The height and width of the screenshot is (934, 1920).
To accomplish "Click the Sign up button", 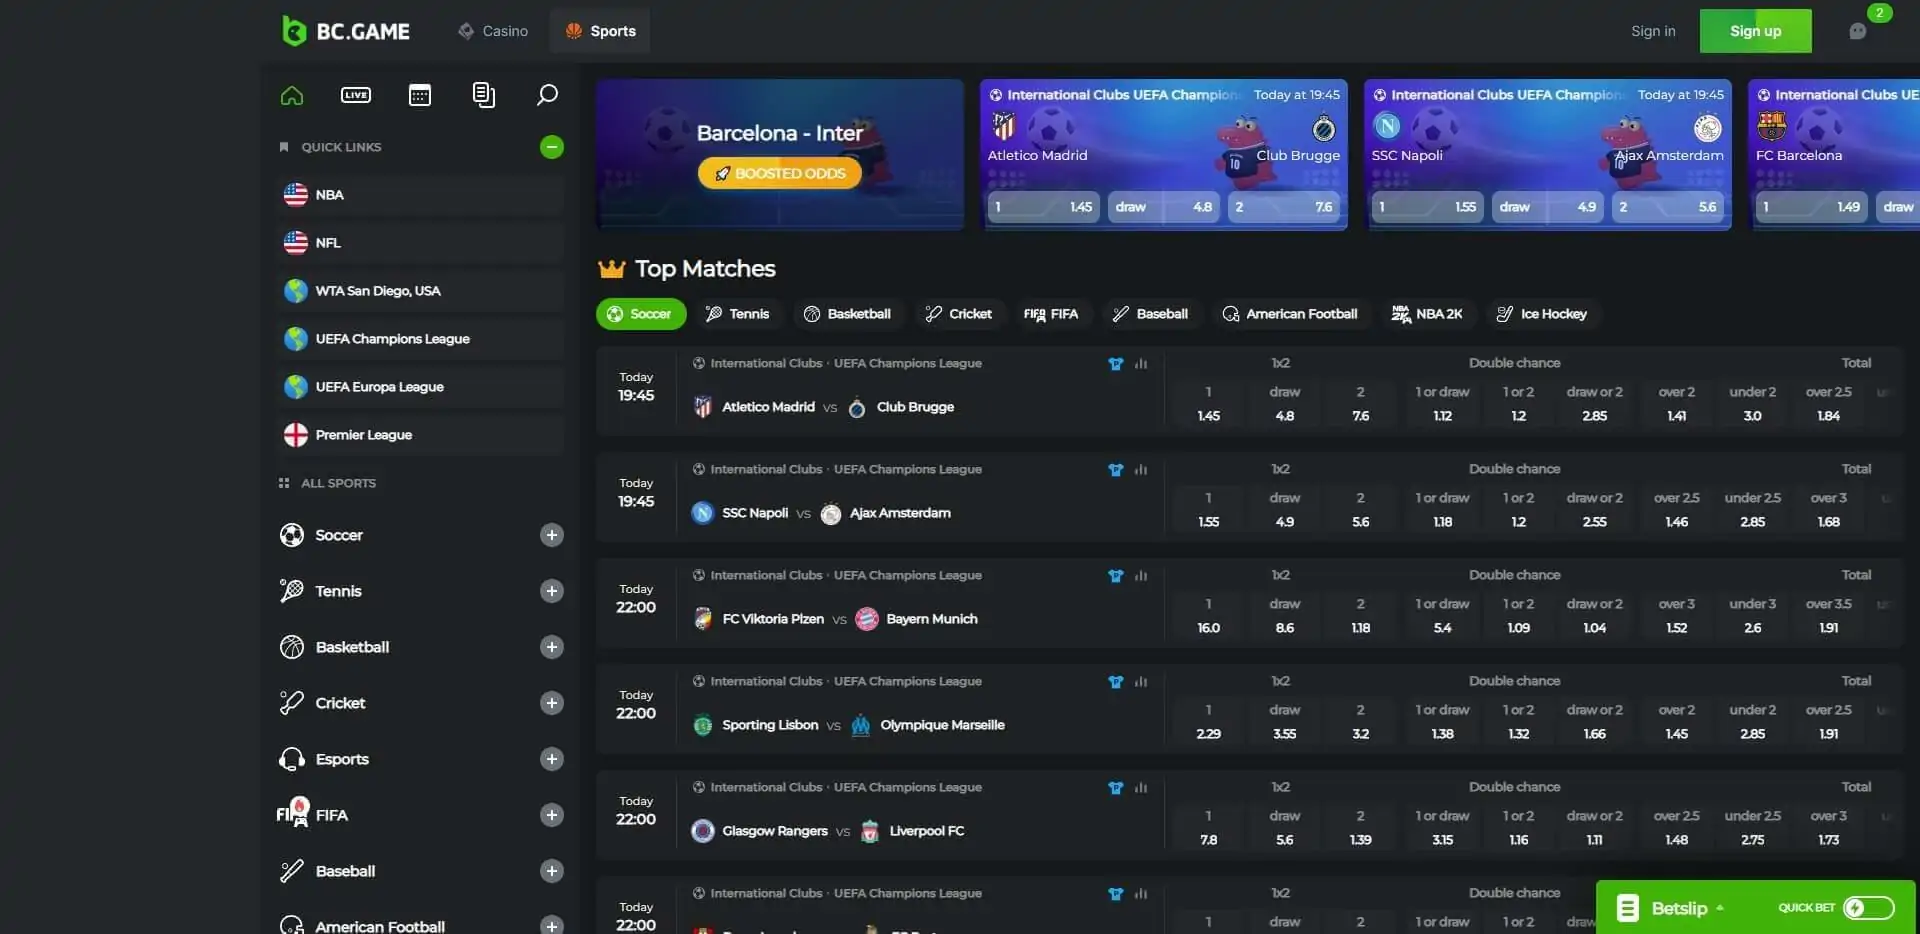I will pos(1755,30).
